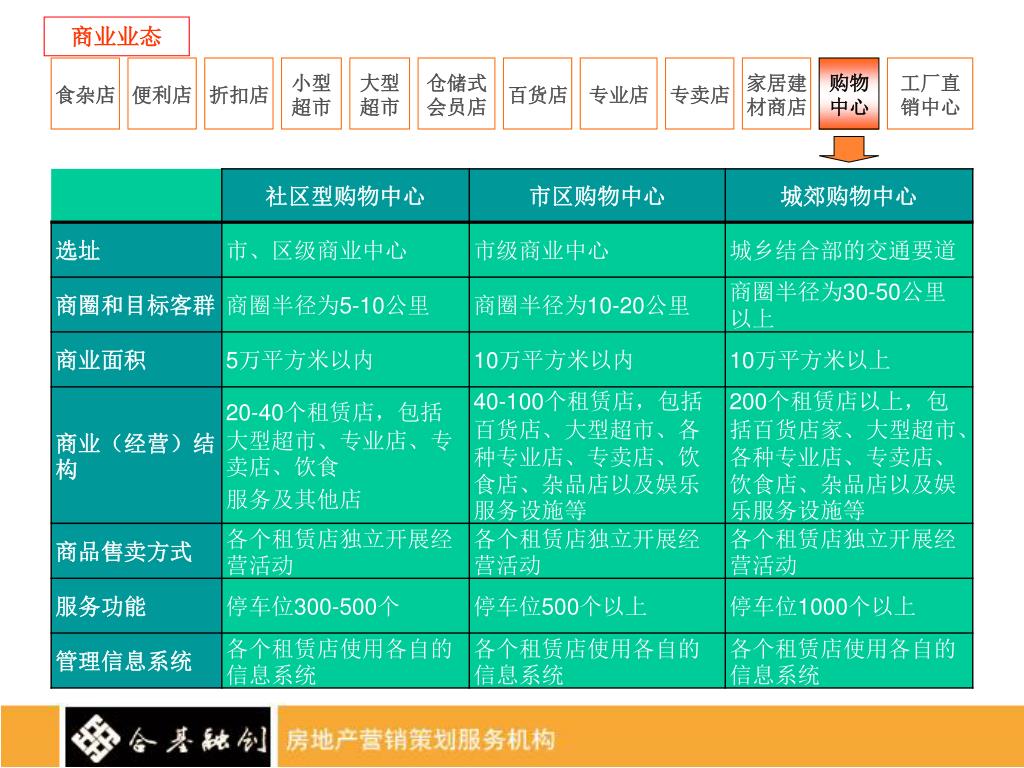Click the cell 停车位1000个以上
The height and width of the screenshot is (768, 1024).
coord(849,606)
